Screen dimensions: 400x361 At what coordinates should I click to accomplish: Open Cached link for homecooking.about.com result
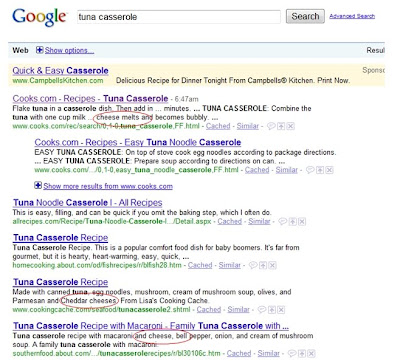pos(200,265)
